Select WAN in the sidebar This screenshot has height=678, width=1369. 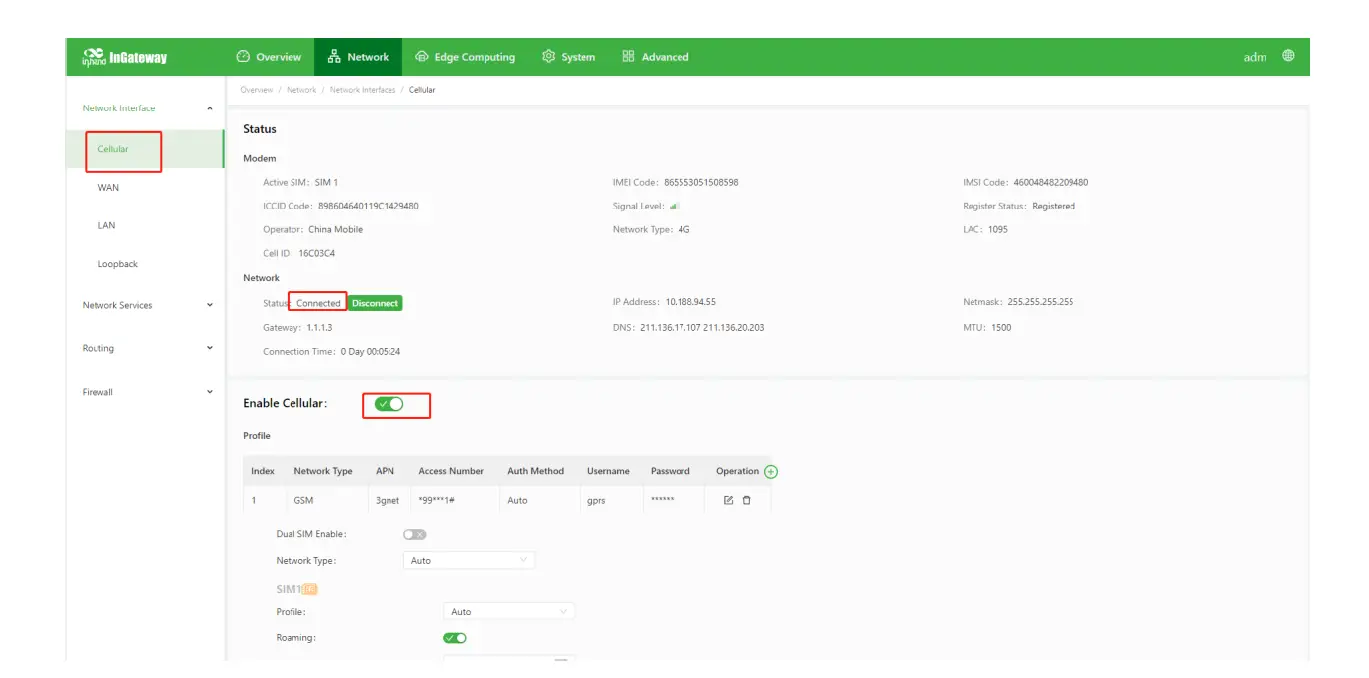pyautogui.click(x=108, y=188)
